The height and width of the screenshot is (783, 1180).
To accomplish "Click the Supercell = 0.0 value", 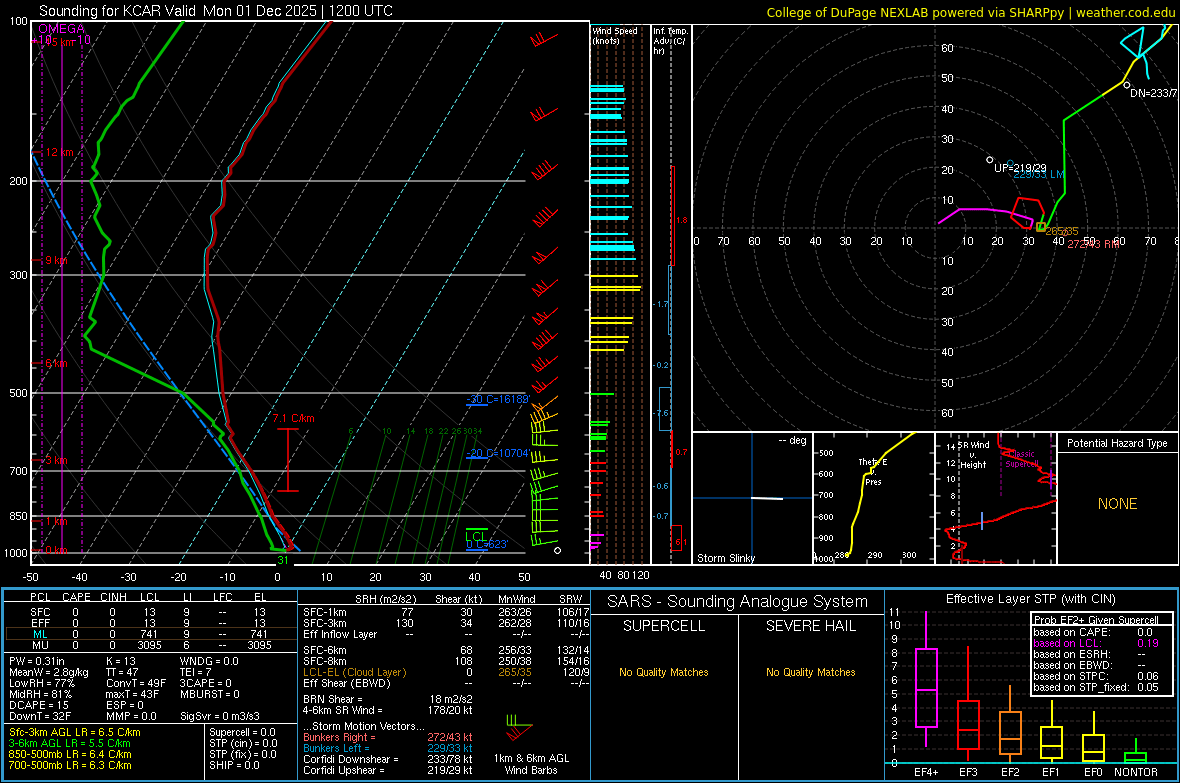I will coord(242,732).
